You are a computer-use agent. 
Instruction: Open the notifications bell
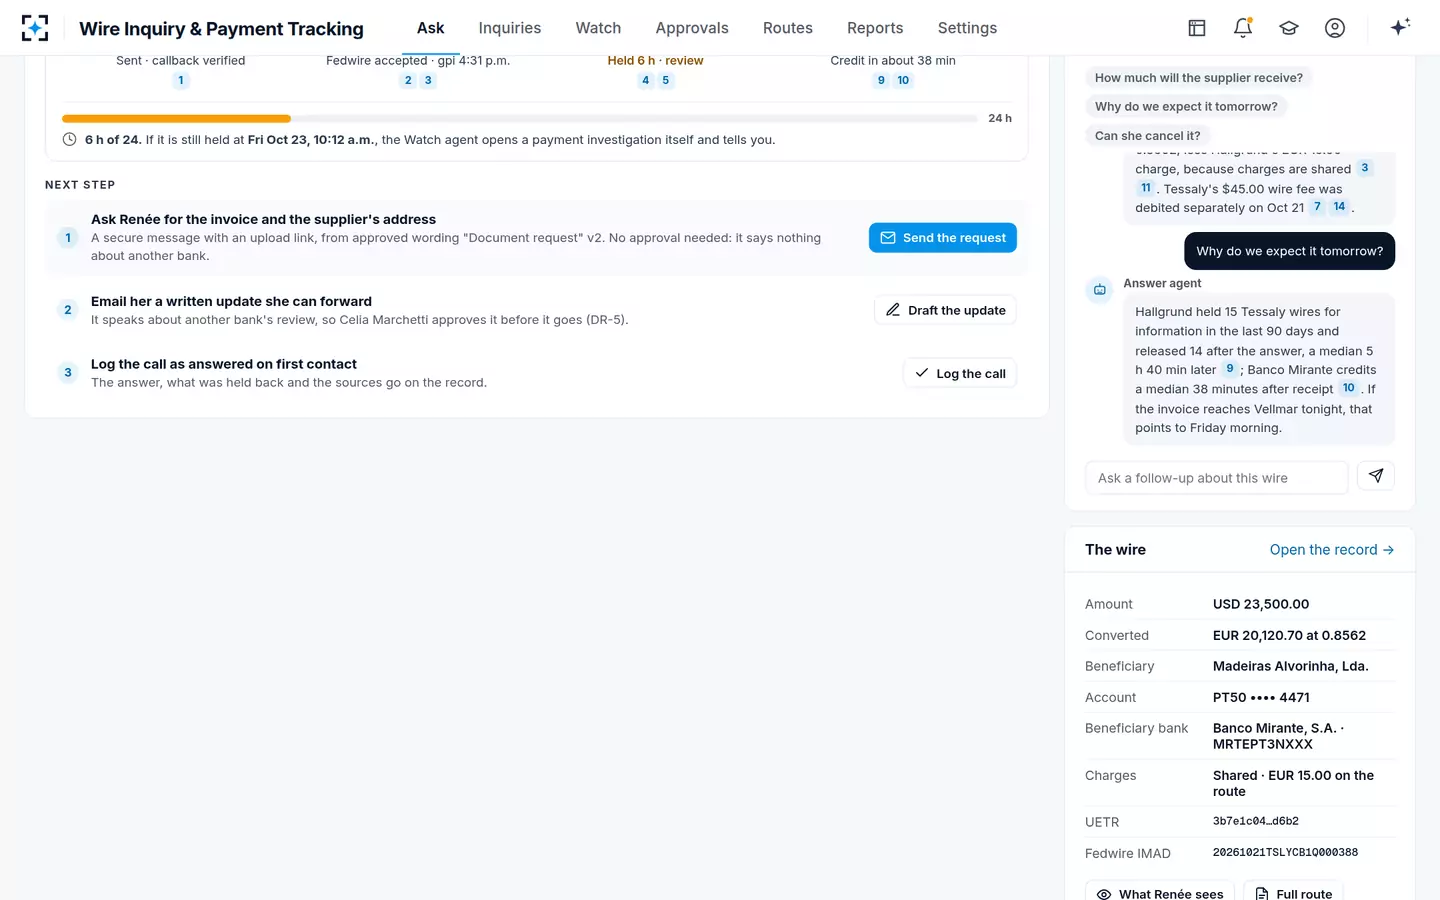(x=1243, y=28)
